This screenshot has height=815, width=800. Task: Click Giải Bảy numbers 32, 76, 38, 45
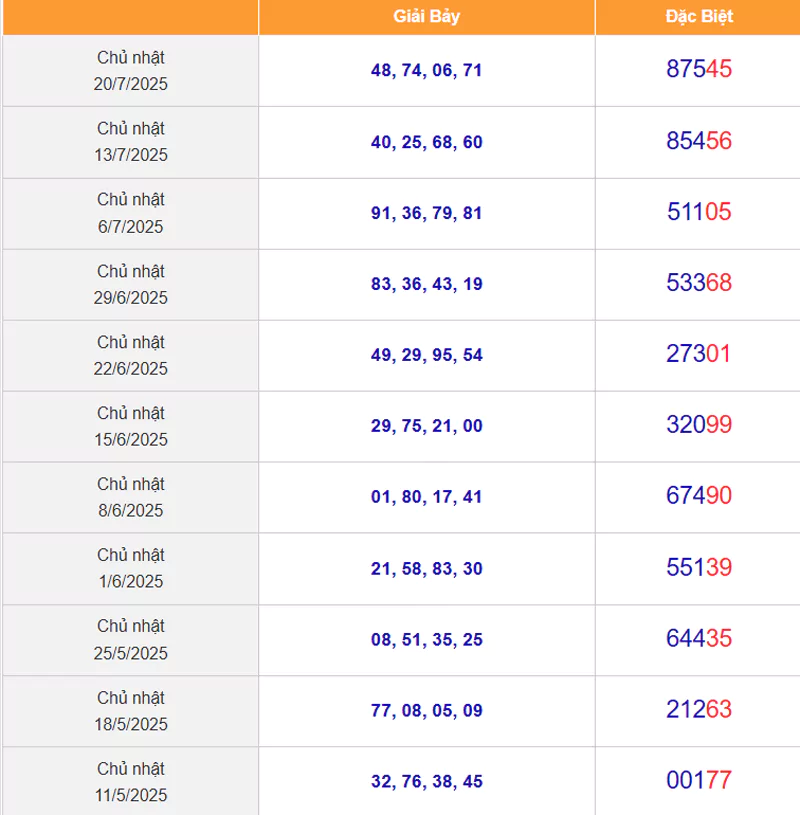(426, 782)
